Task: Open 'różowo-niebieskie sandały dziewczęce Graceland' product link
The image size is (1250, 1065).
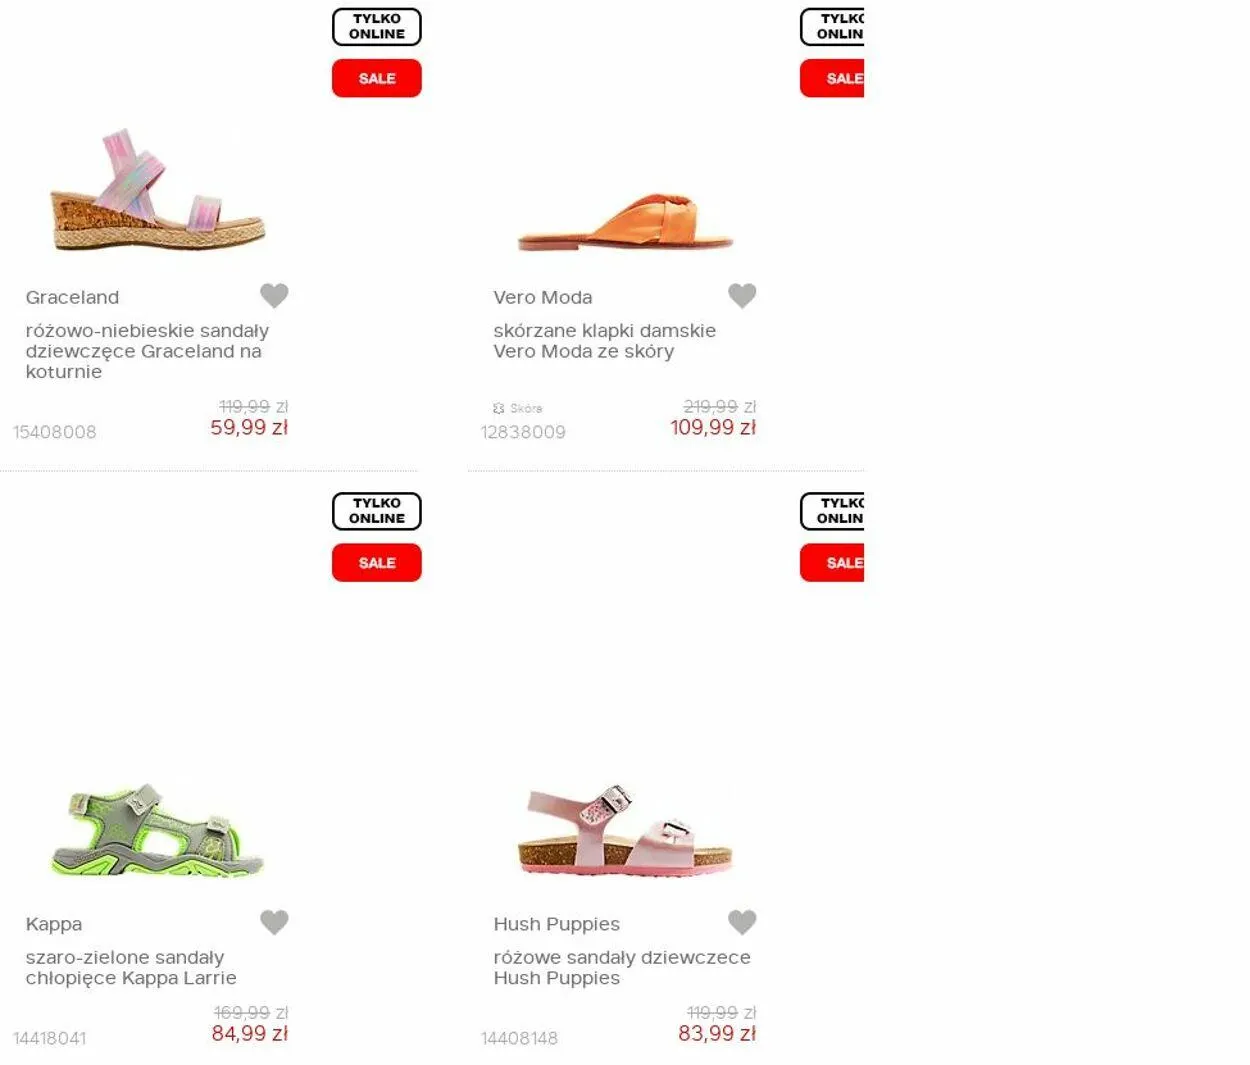Action: (147, 351)
